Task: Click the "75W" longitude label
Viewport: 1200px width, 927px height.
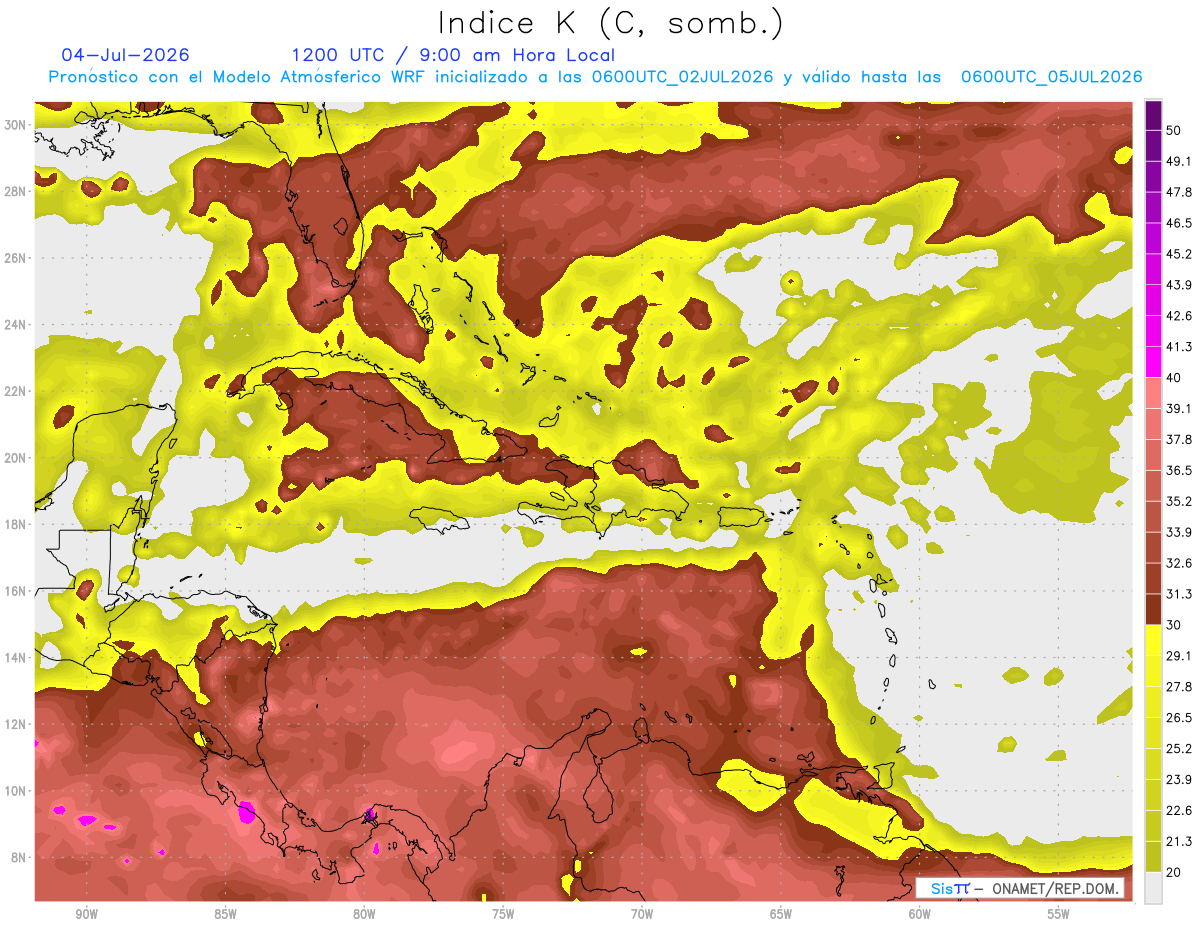Action: pyautogui.click(x=503, y=914)
